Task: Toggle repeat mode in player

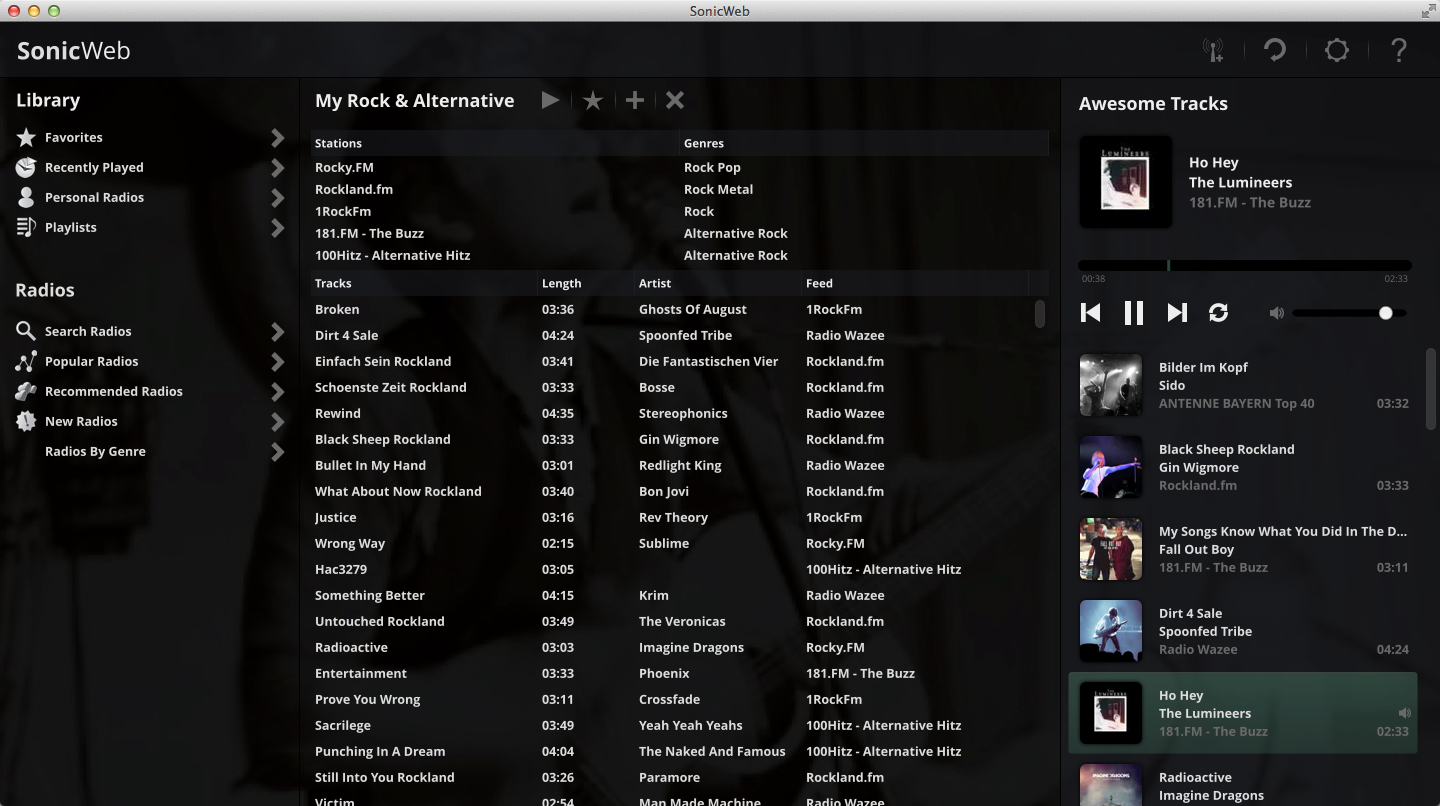Action: coord(1218,313)
